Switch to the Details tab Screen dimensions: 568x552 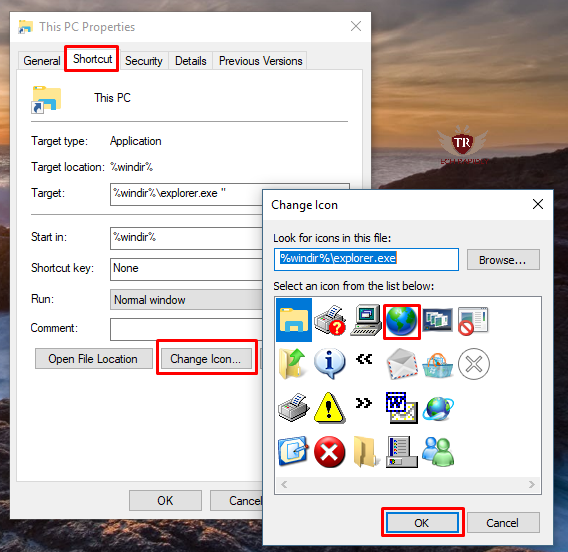191,60
